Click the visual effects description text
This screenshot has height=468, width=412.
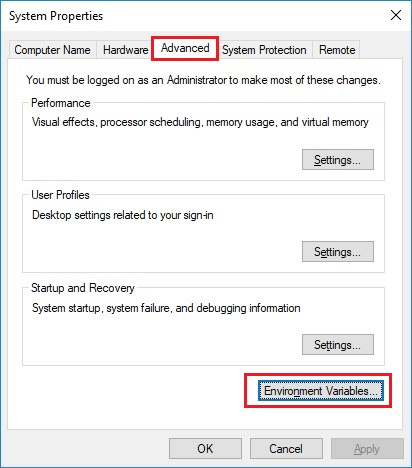[200, 122]
